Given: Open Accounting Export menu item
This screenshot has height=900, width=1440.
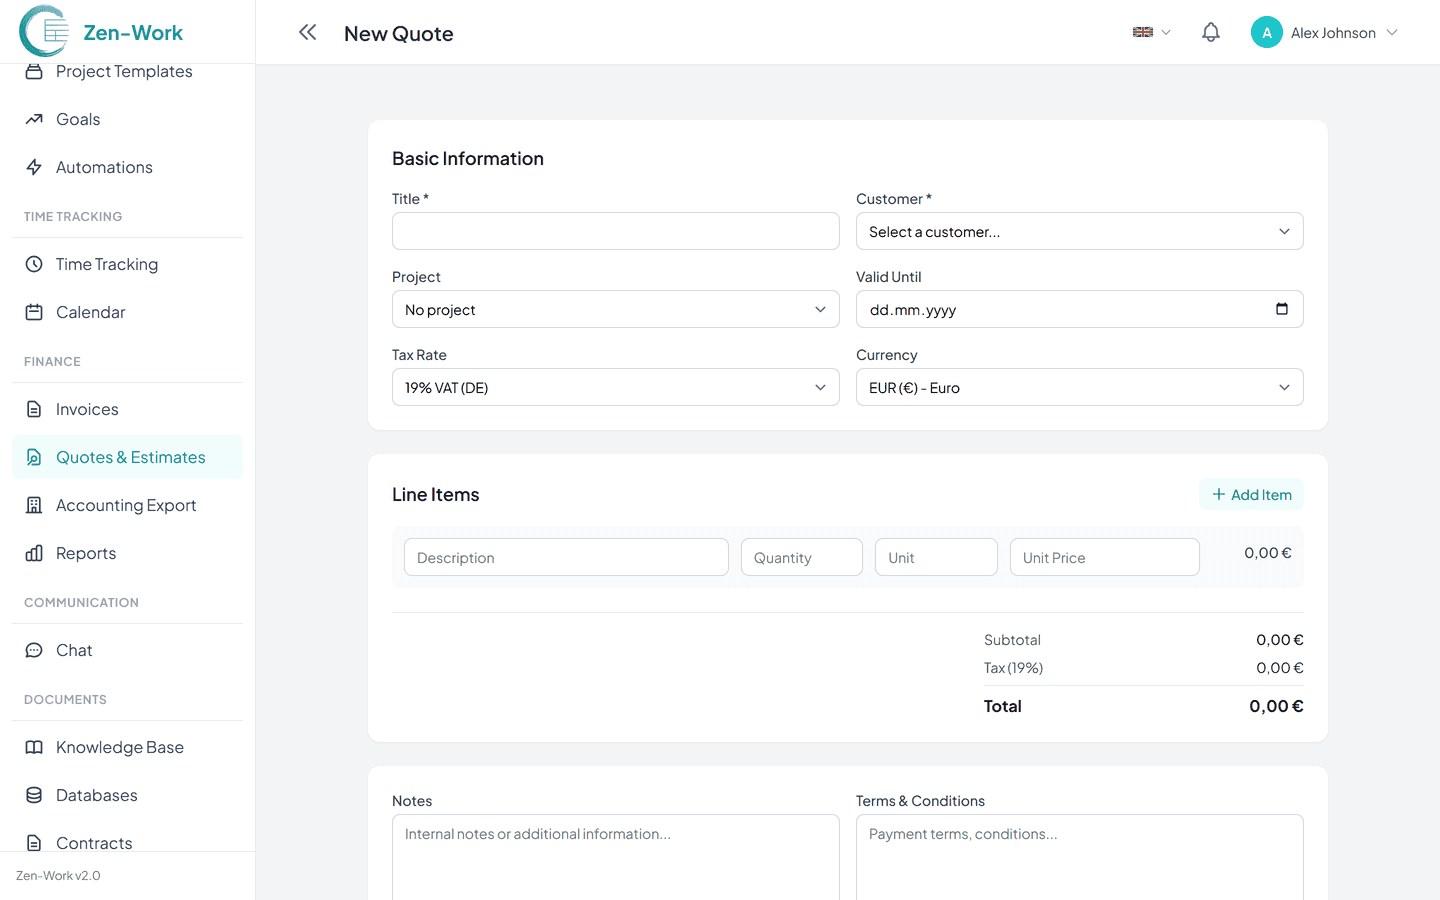Looking at the screenshot, I should click(x=126, y=505).
